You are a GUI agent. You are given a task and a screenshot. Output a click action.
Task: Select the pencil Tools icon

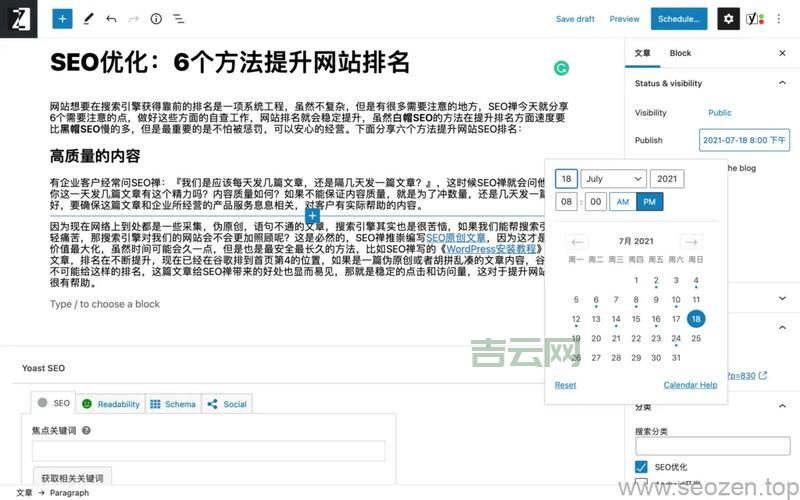click(88, 19)
